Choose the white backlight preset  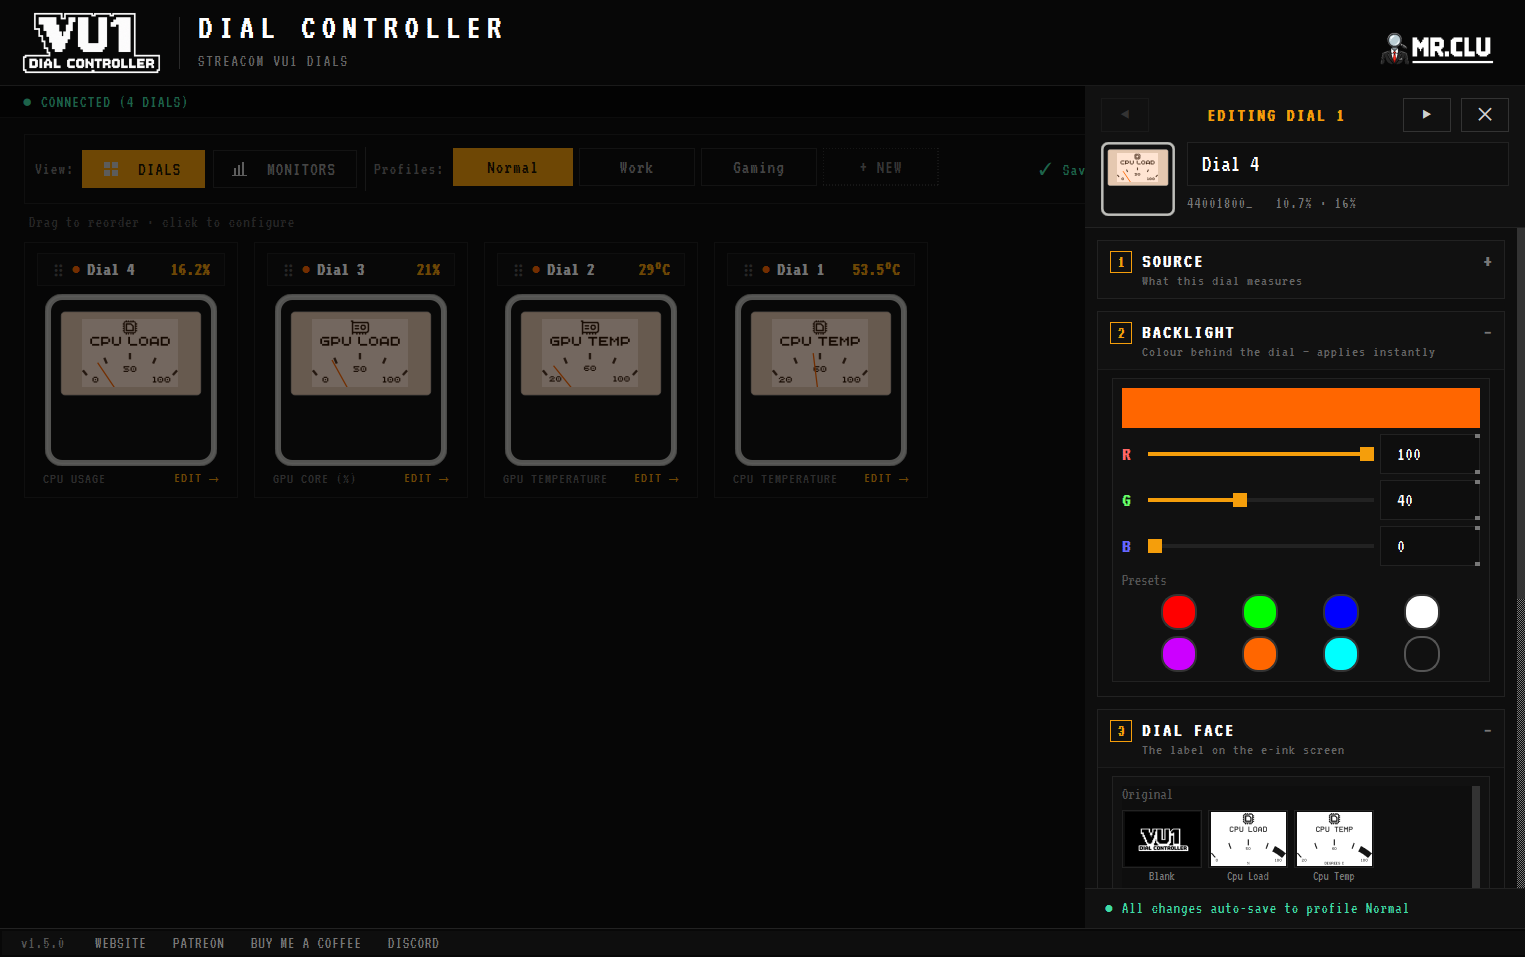[1422, 612]
